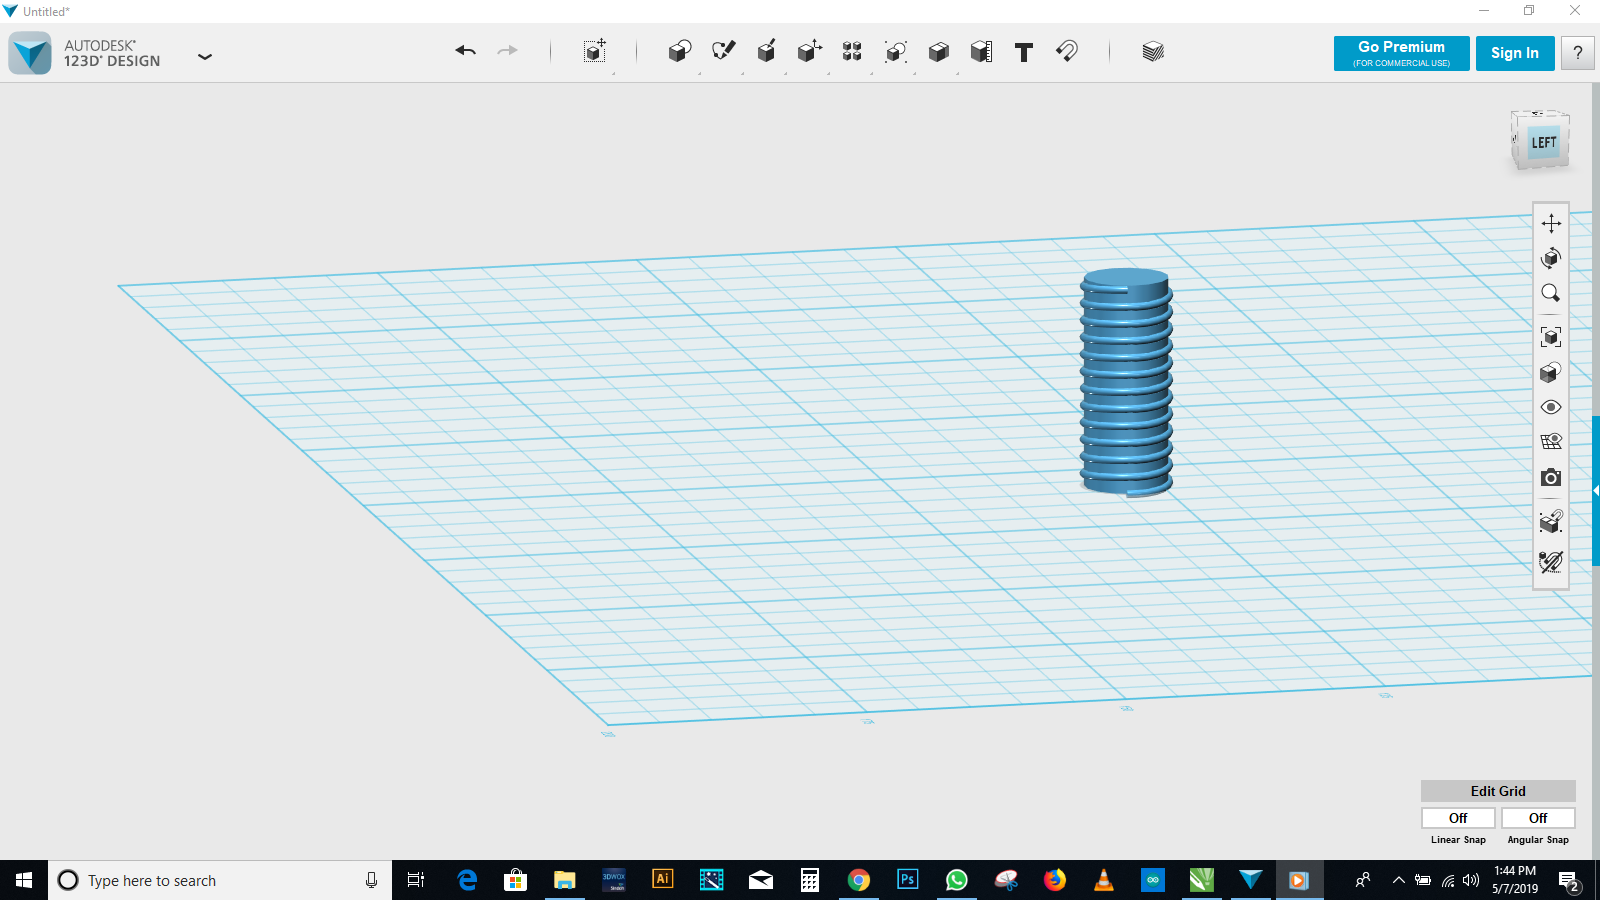1600x900 pixels.
Task: Change materials and outlines display mode
Action: 1551,372
